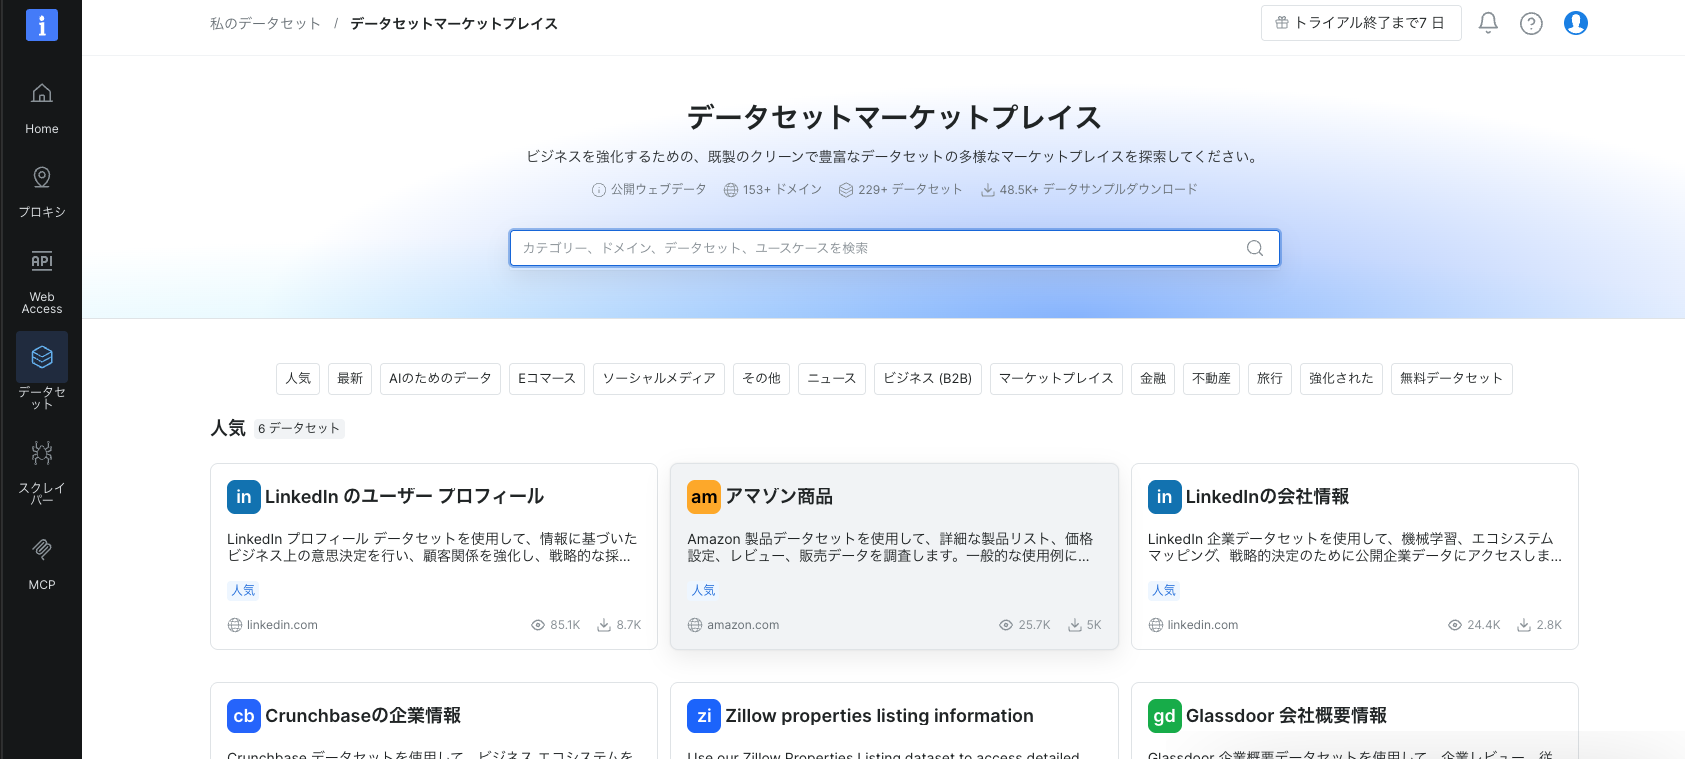The width and height of the screenshot is (1685, 759).
Task: Select the 人気 category filter
Action: pos(298,379)
